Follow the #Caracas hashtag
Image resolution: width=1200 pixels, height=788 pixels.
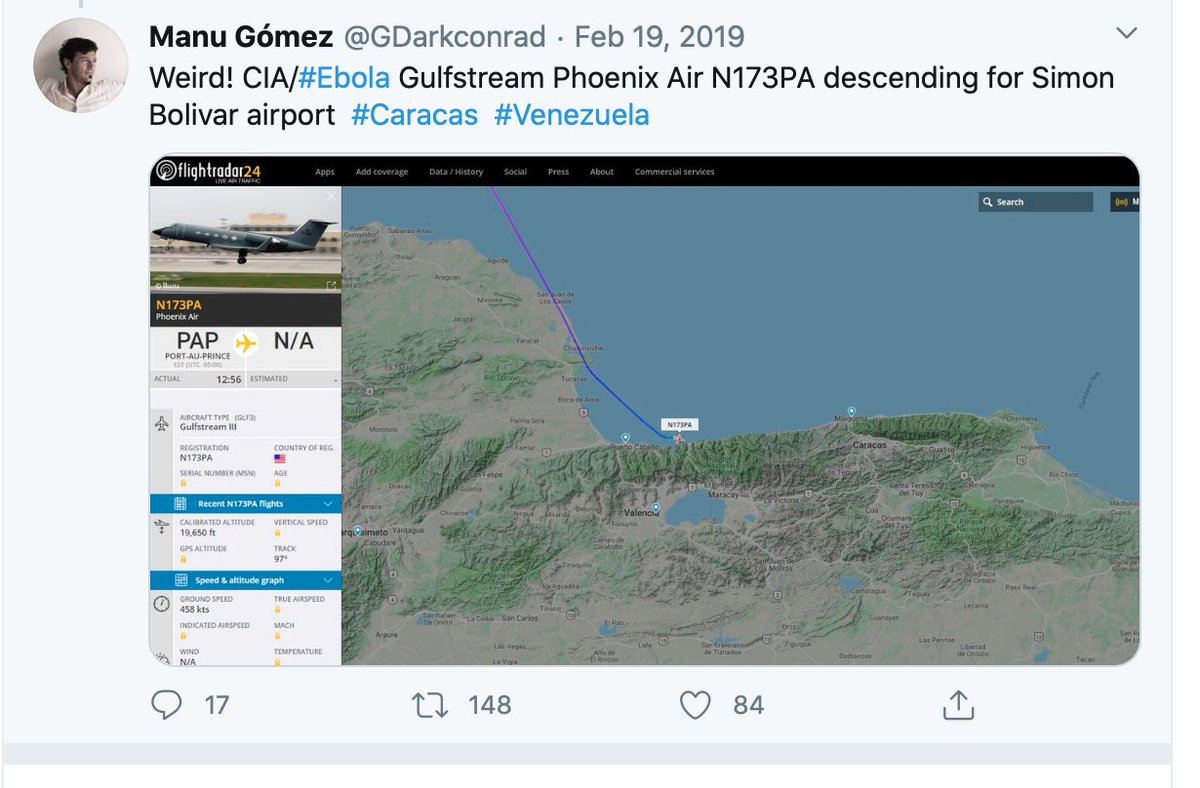point(415,115)
